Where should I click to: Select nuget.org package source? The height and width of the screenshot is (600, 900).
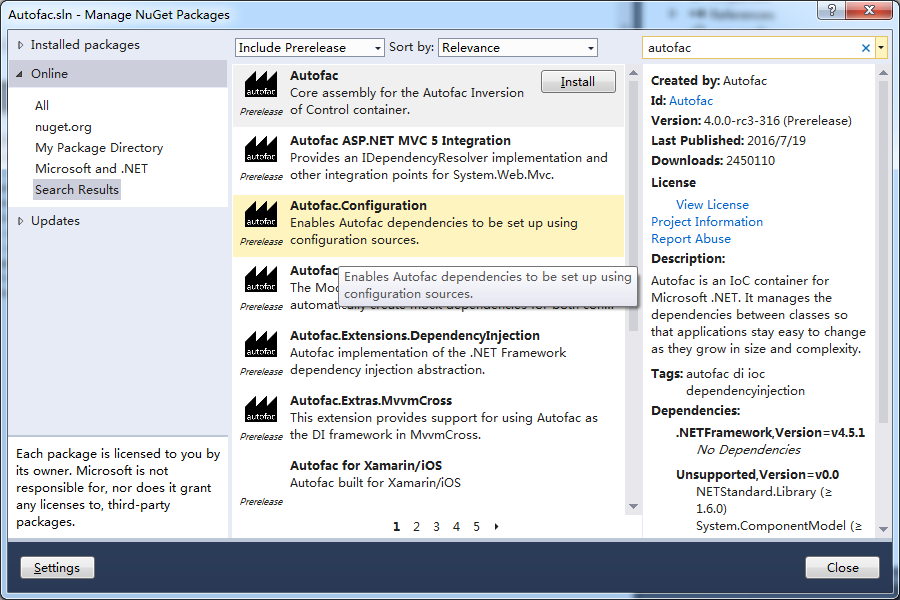coord(63,127)
